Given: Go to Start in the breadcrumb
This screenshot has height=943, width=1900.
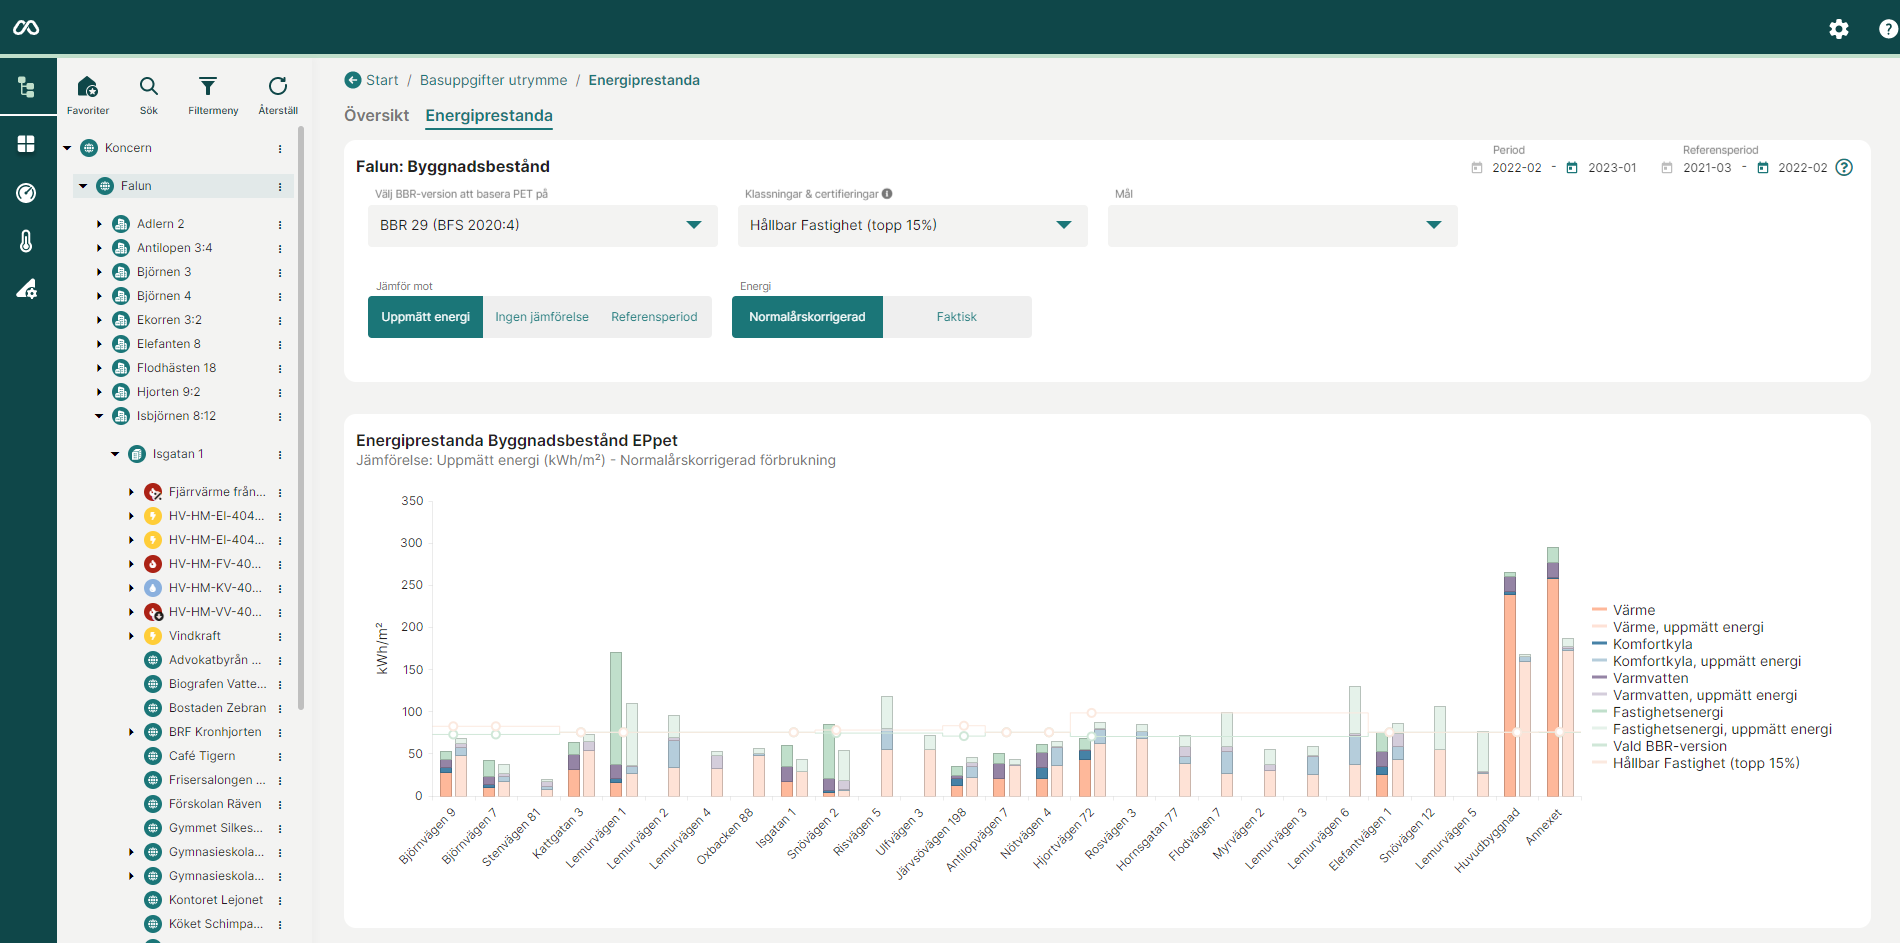Looking at the screenshot, I should [x=382, y=80].
